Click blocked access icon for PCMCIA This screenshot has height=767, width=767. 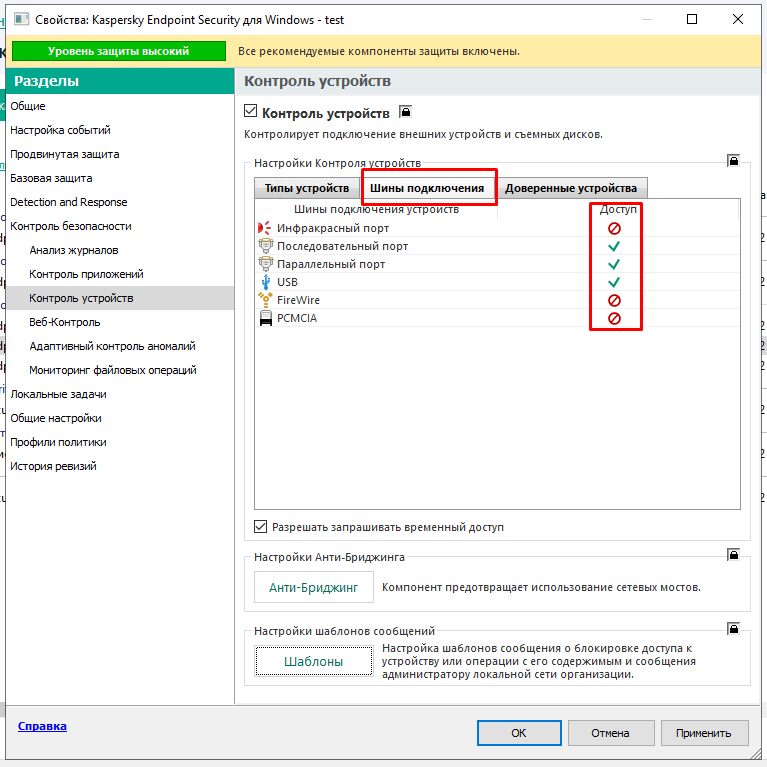coord(614,318)
